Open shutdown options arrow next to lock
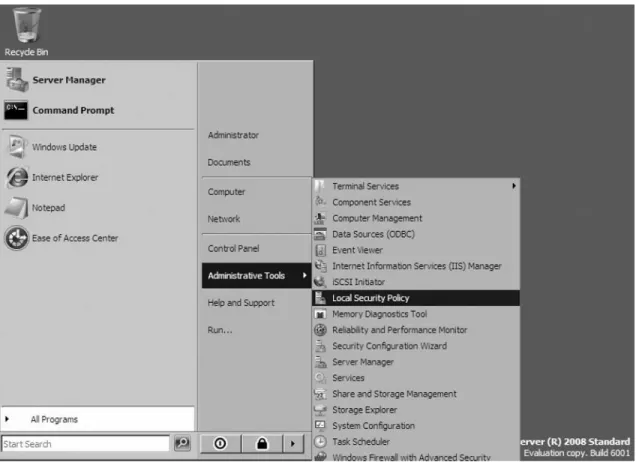 click(x=293, y=443)
